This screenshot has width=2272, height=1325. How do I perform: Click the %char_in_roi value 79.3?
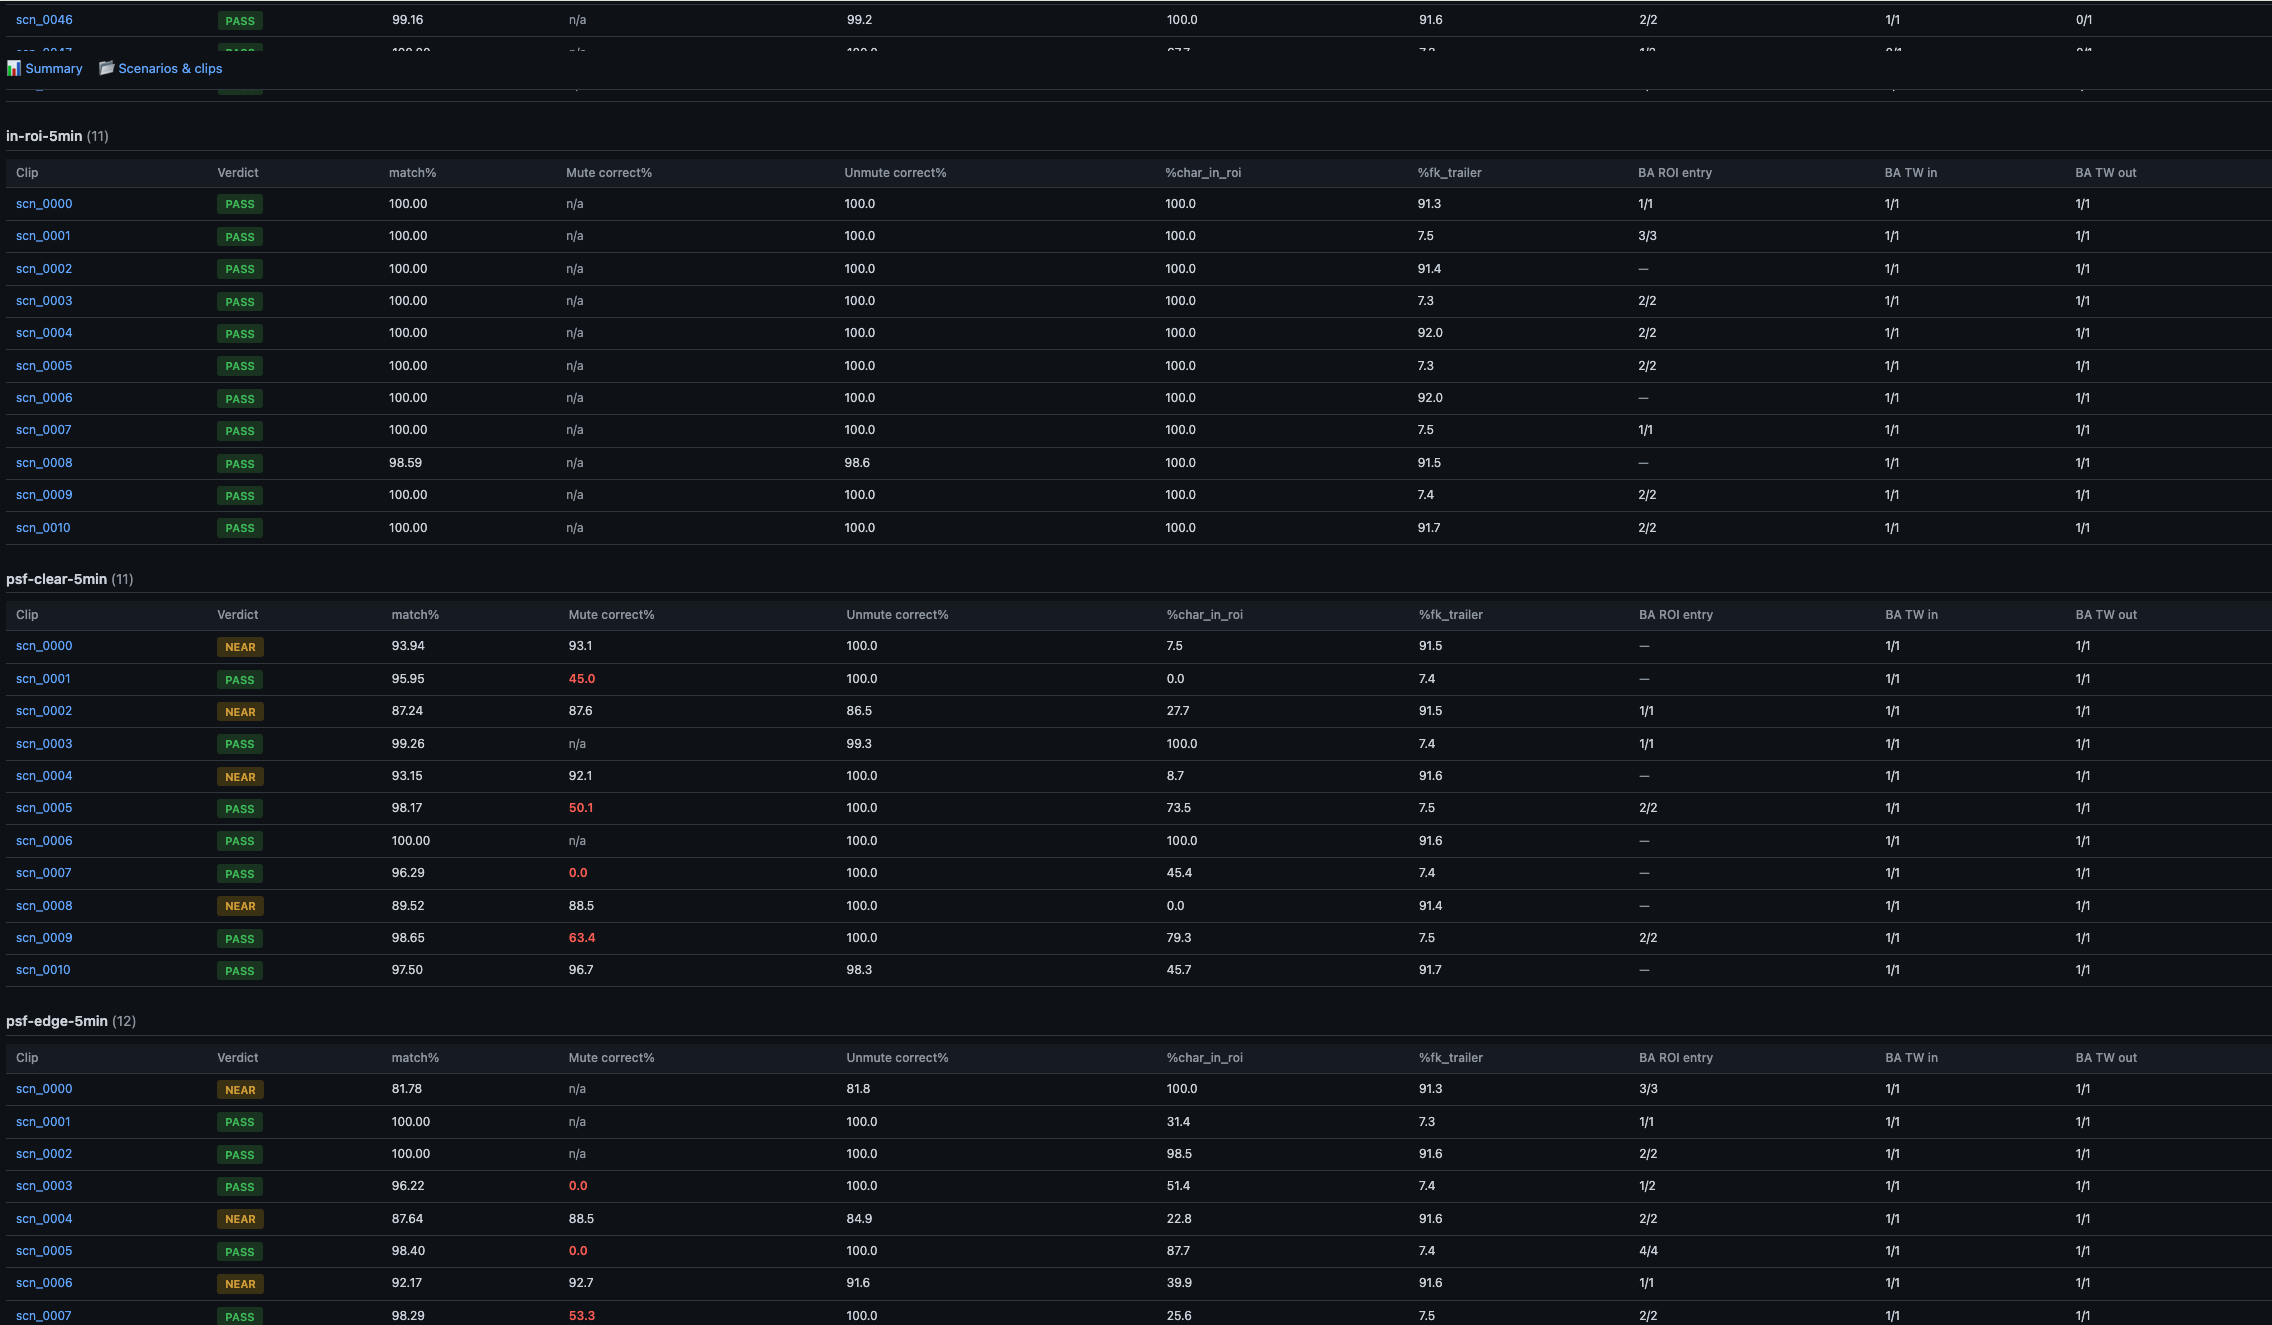[x=1179, y=938]
